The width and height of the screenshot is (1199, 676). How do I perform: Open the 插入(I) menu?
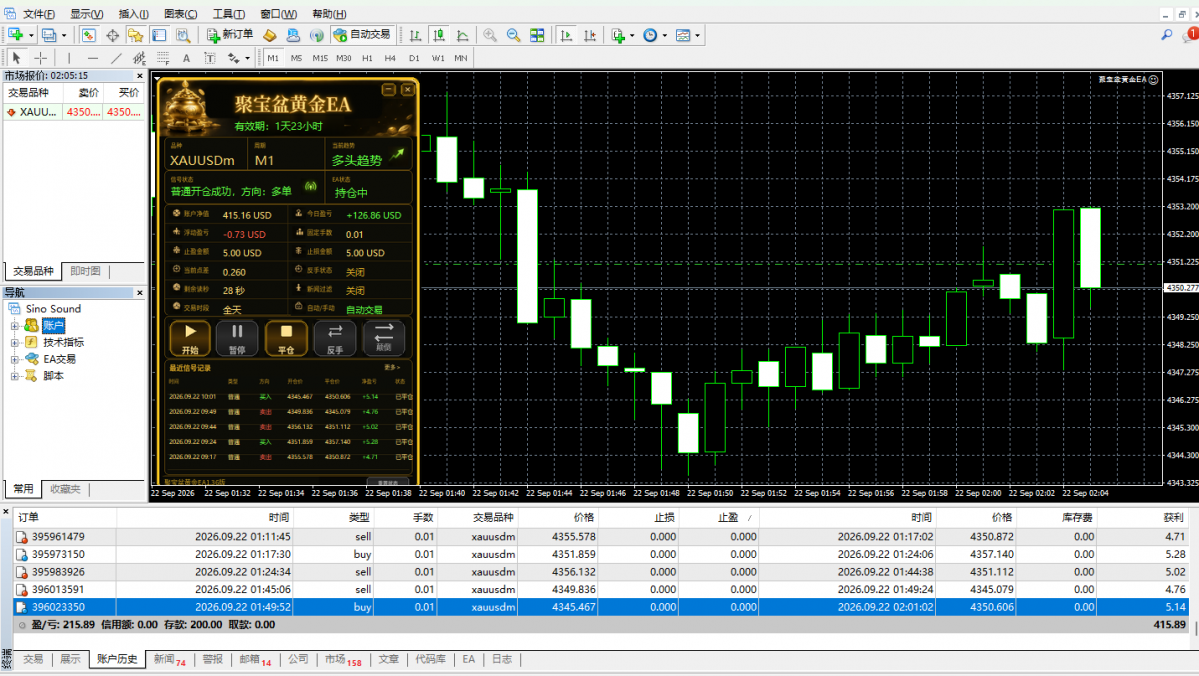click(x=133, y=14)
